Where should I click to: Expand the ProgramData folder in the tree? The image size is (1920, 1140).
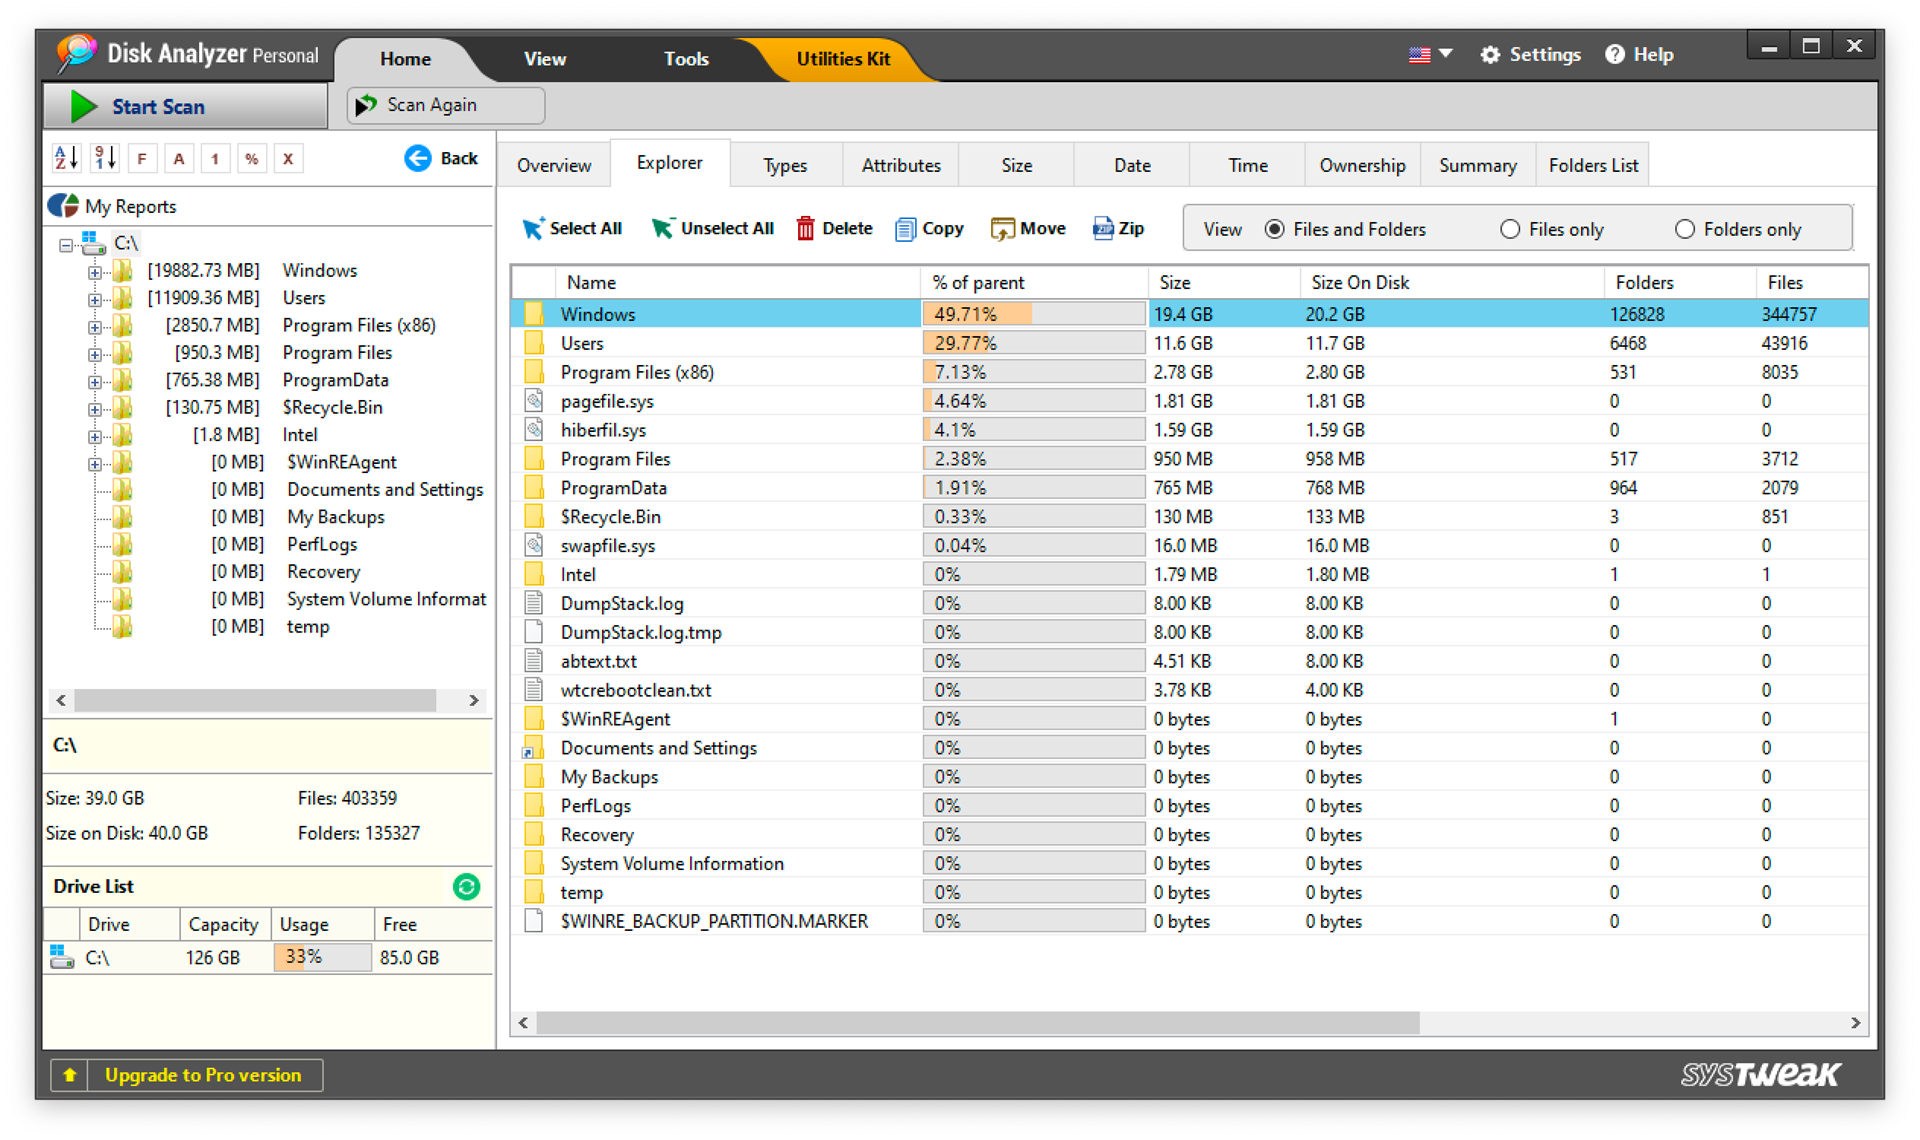pyautogui.click(x=94, y=382)
